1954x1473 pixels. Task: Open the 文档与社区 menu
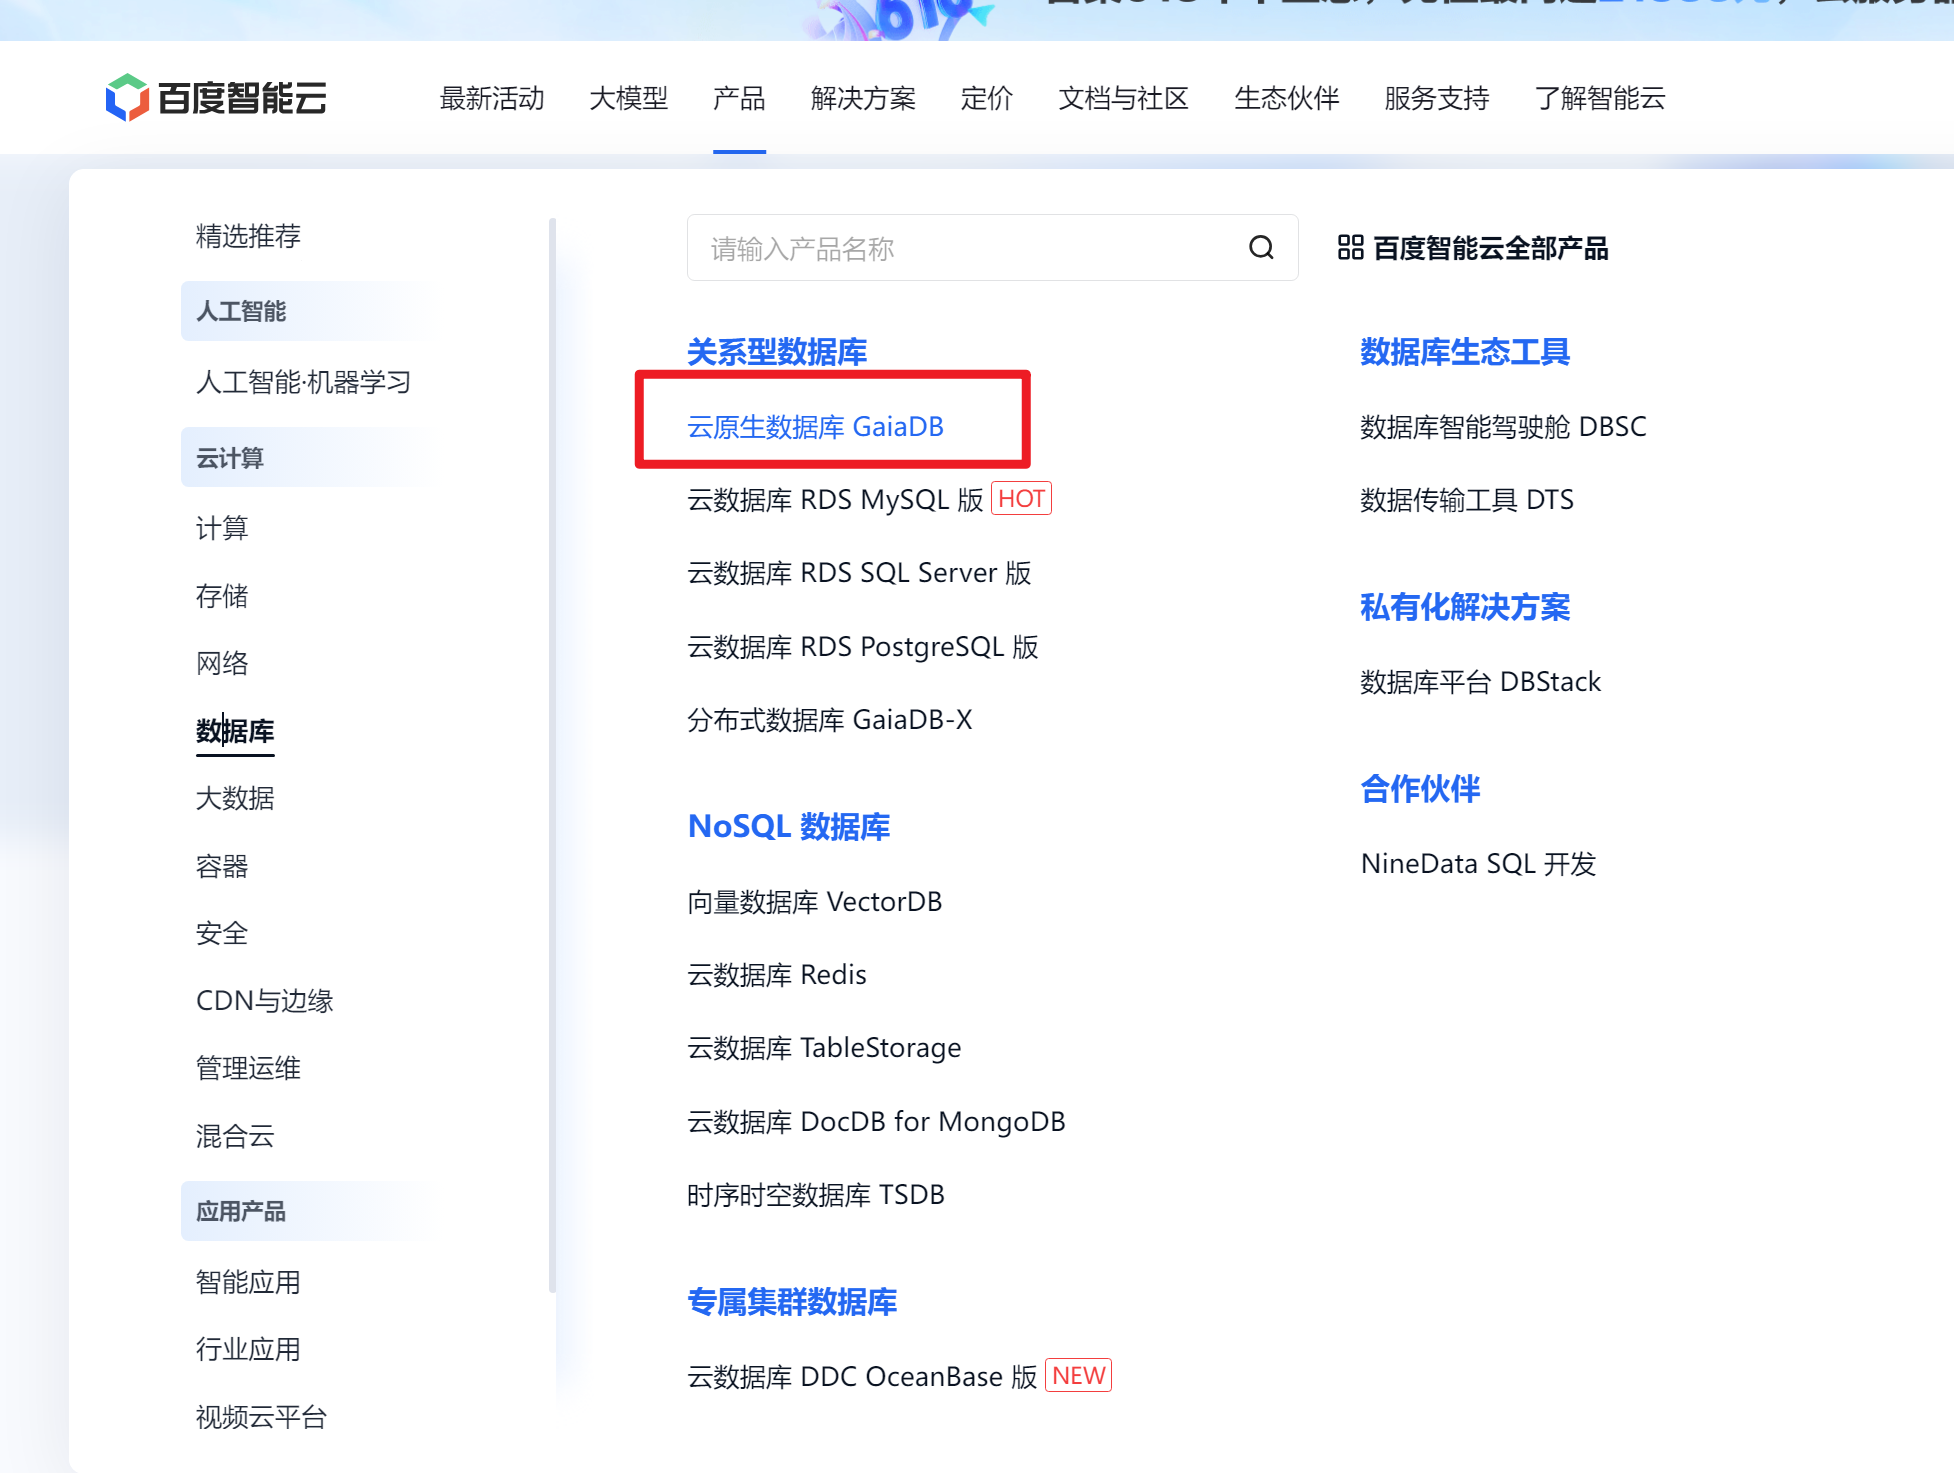click(1123, 98)
